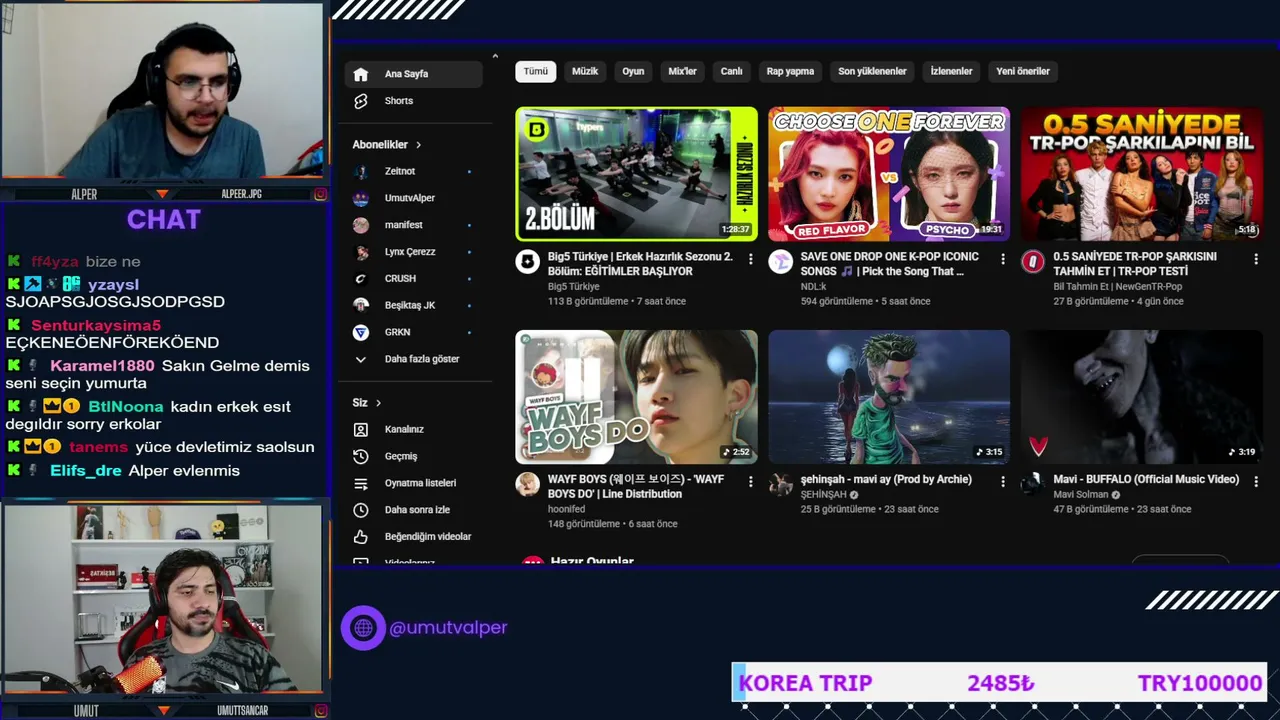Play the WAYF BOYS DO thumbnail

(x=636, y=397)
